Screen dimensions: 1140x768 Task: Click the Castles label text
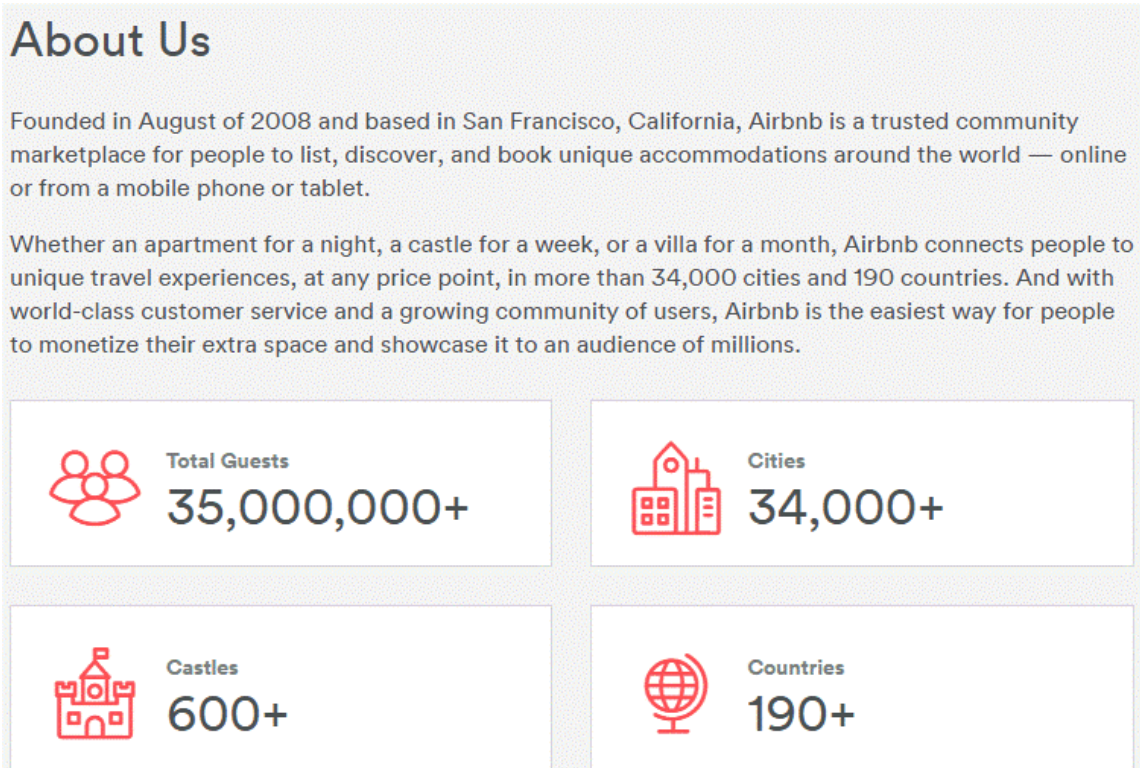(202, 667)
